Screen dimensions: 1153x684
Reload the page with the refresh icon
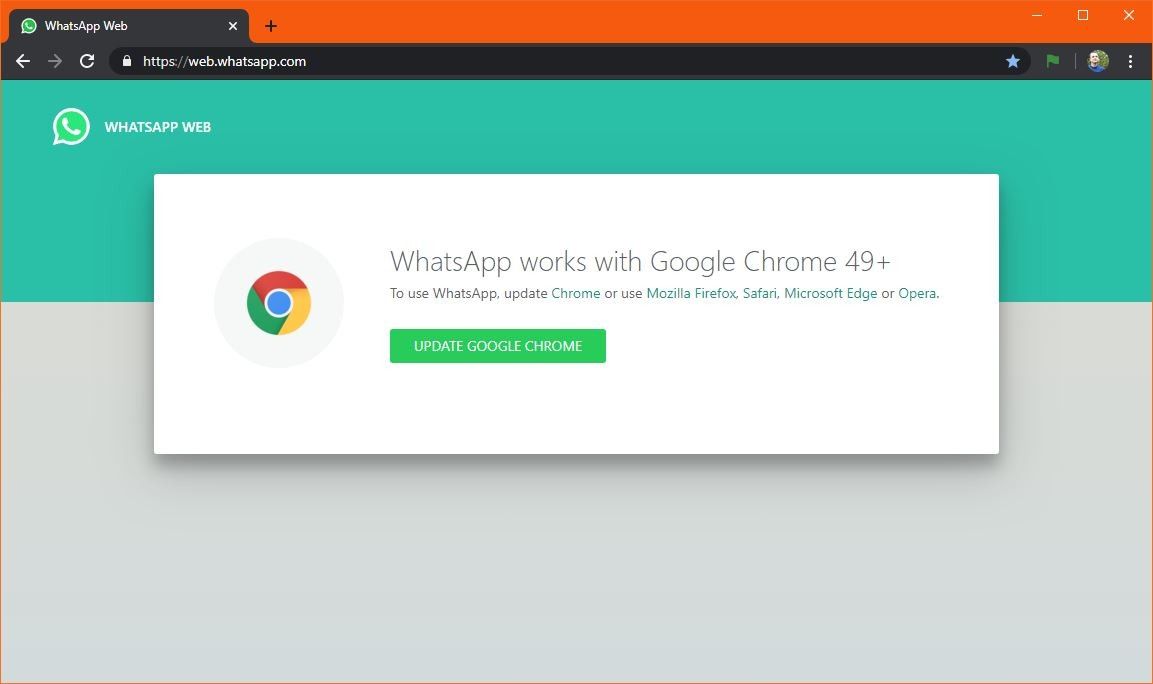pyautogui.click(x=87, y=61)
